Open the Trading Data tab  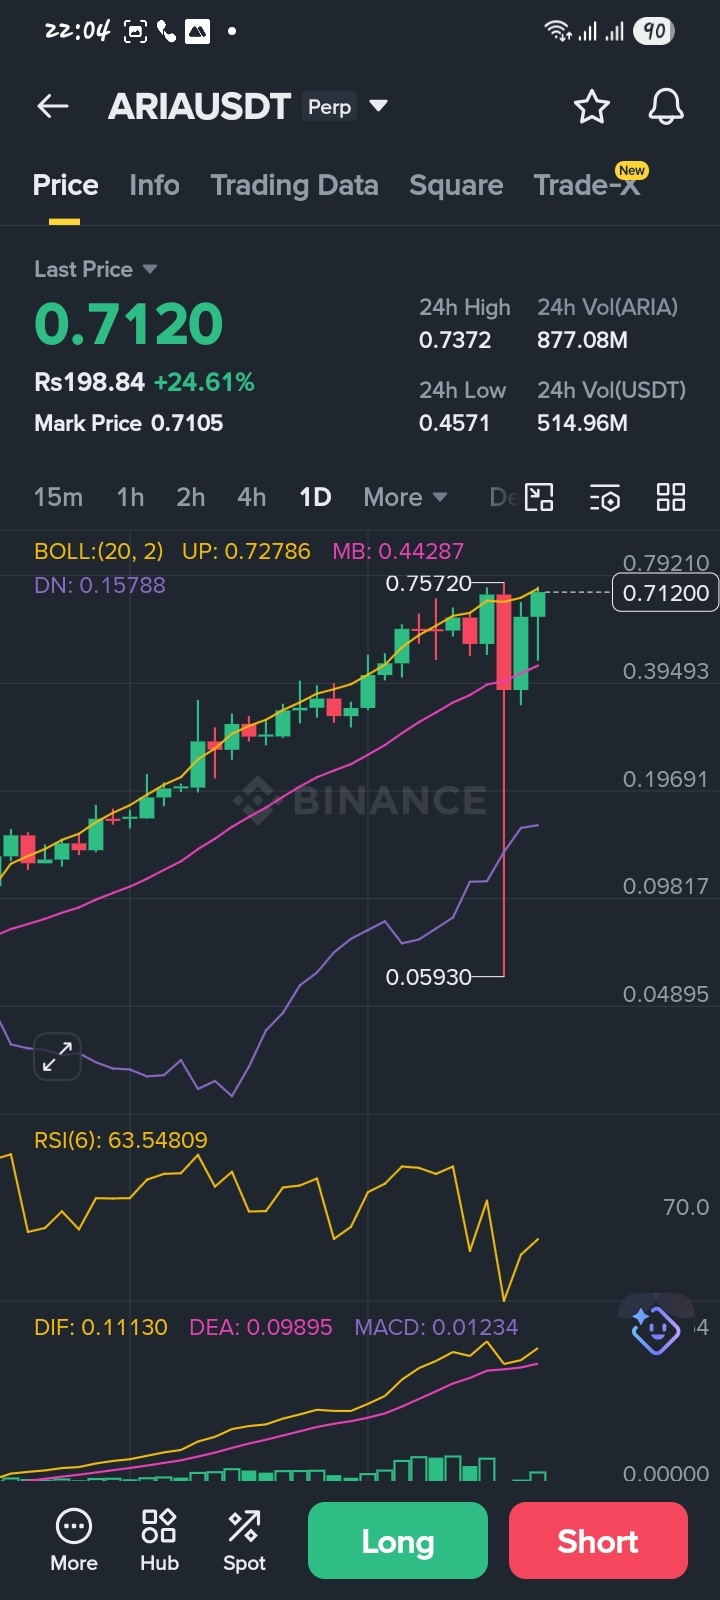[x=294, y=185]
